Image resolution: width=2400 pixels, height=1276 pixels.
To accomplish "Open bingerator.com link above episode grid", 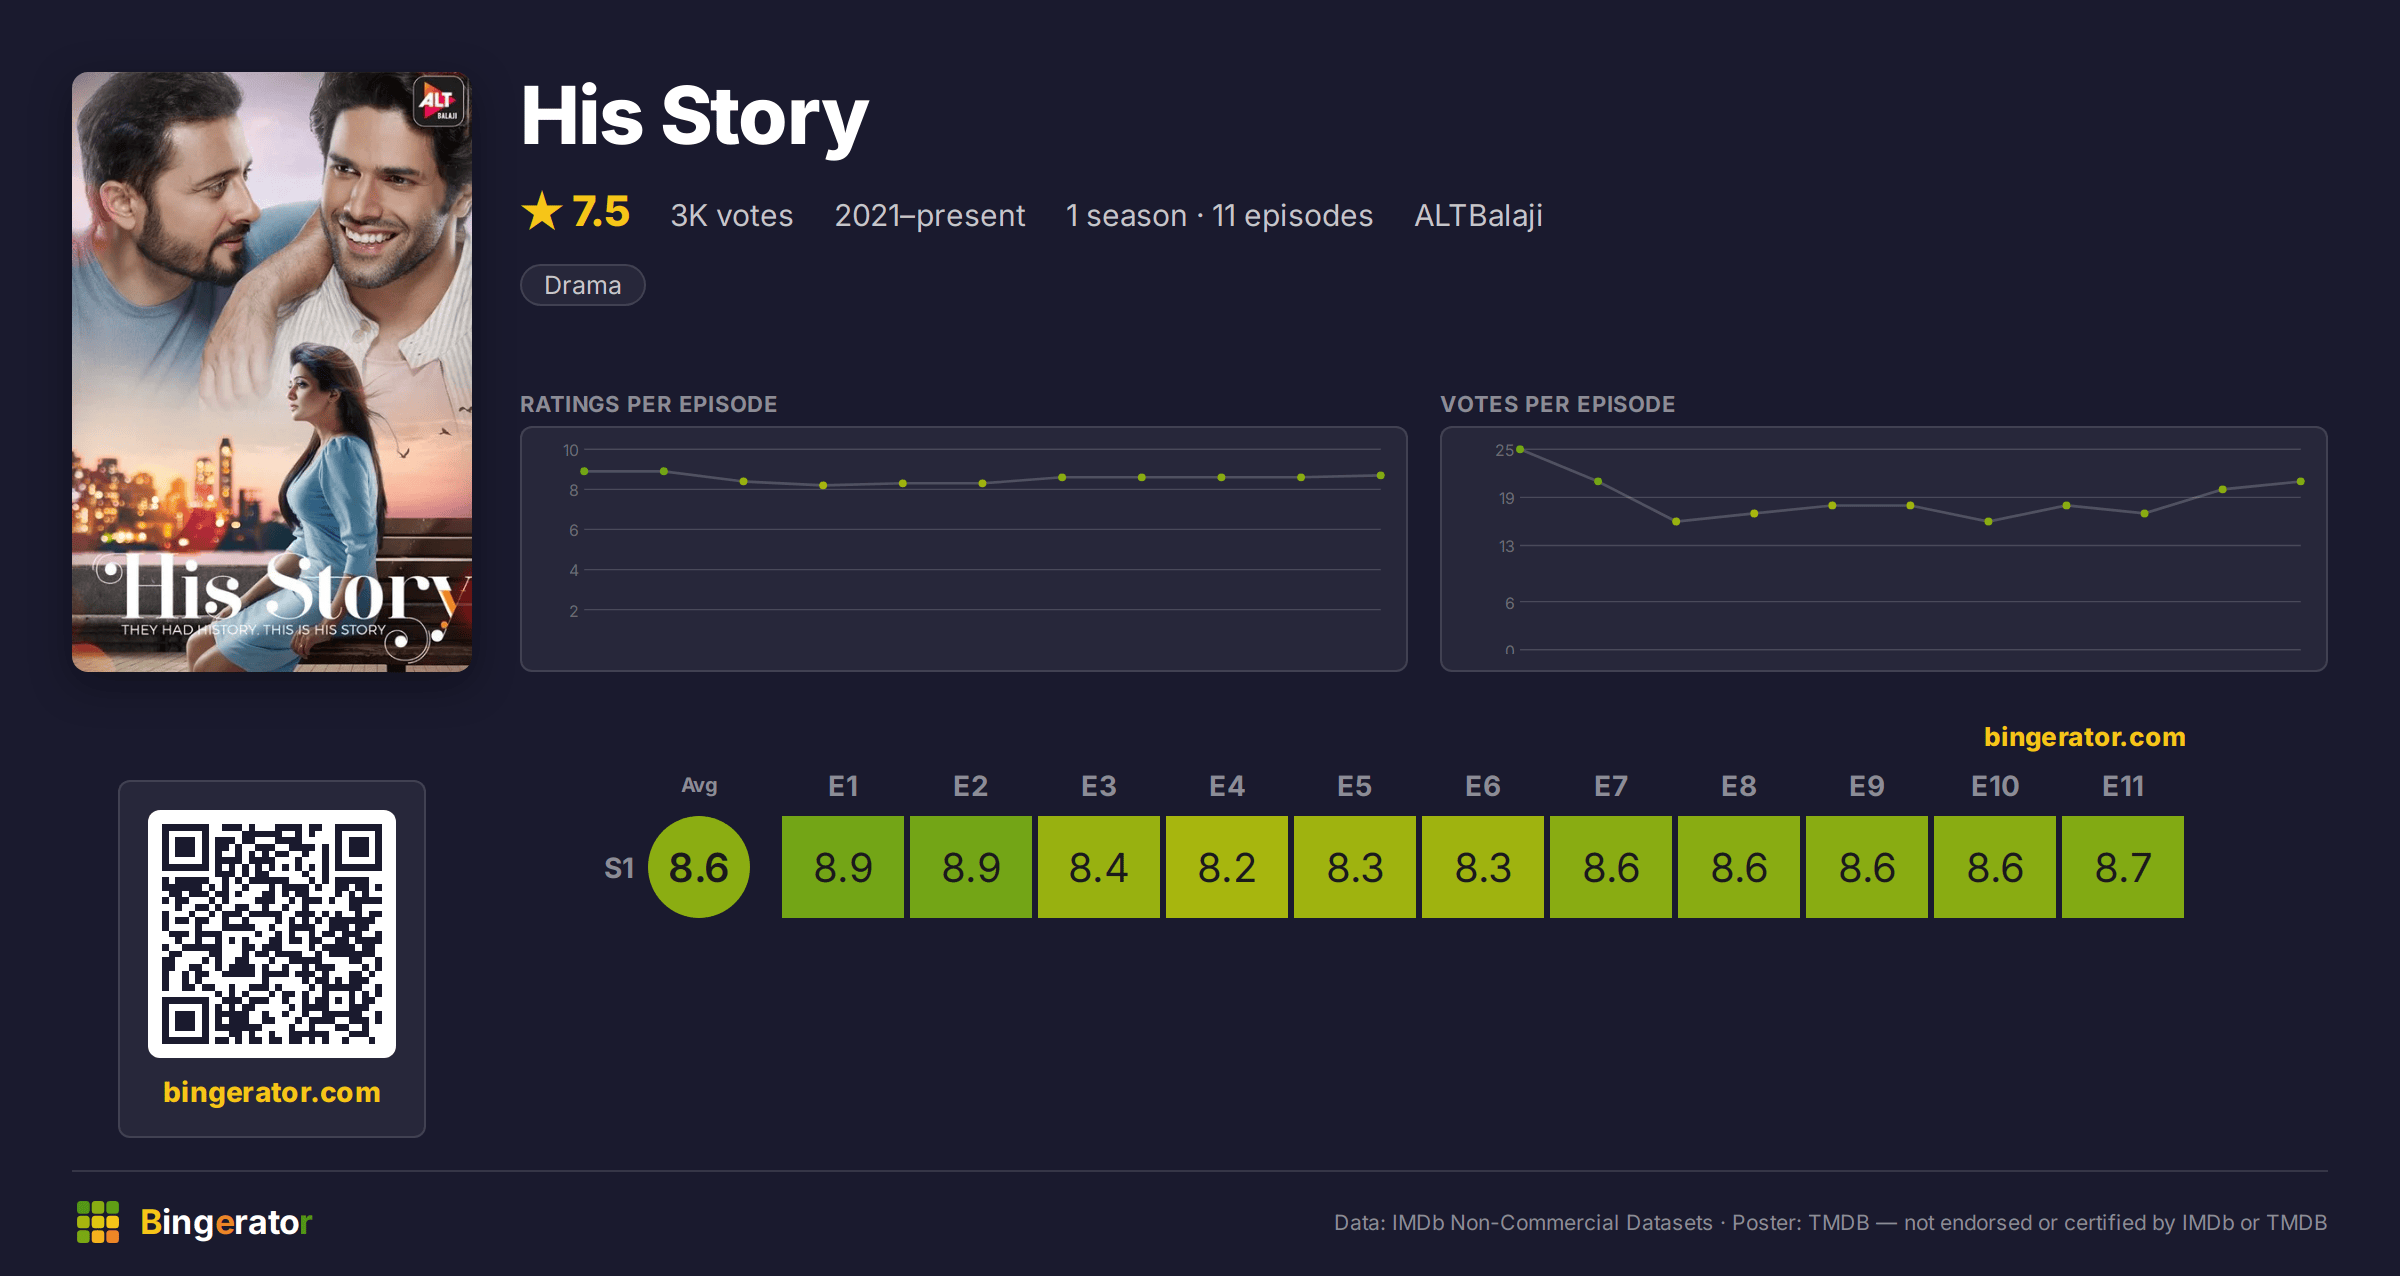I will [2085, 737].
